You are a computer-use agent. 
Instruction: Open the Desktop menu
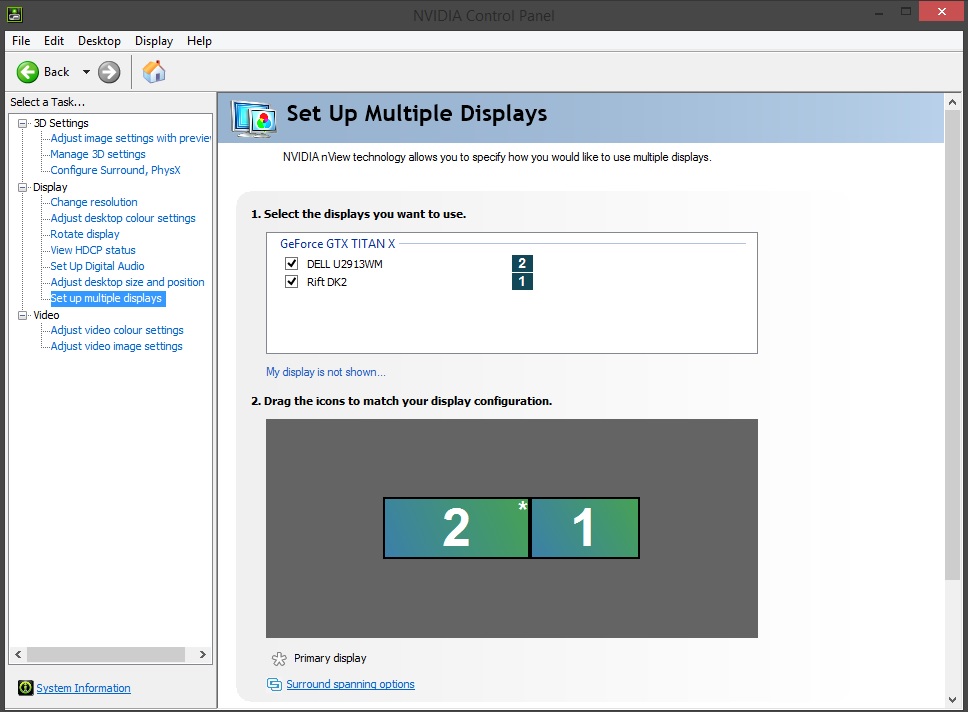point(99,41)
